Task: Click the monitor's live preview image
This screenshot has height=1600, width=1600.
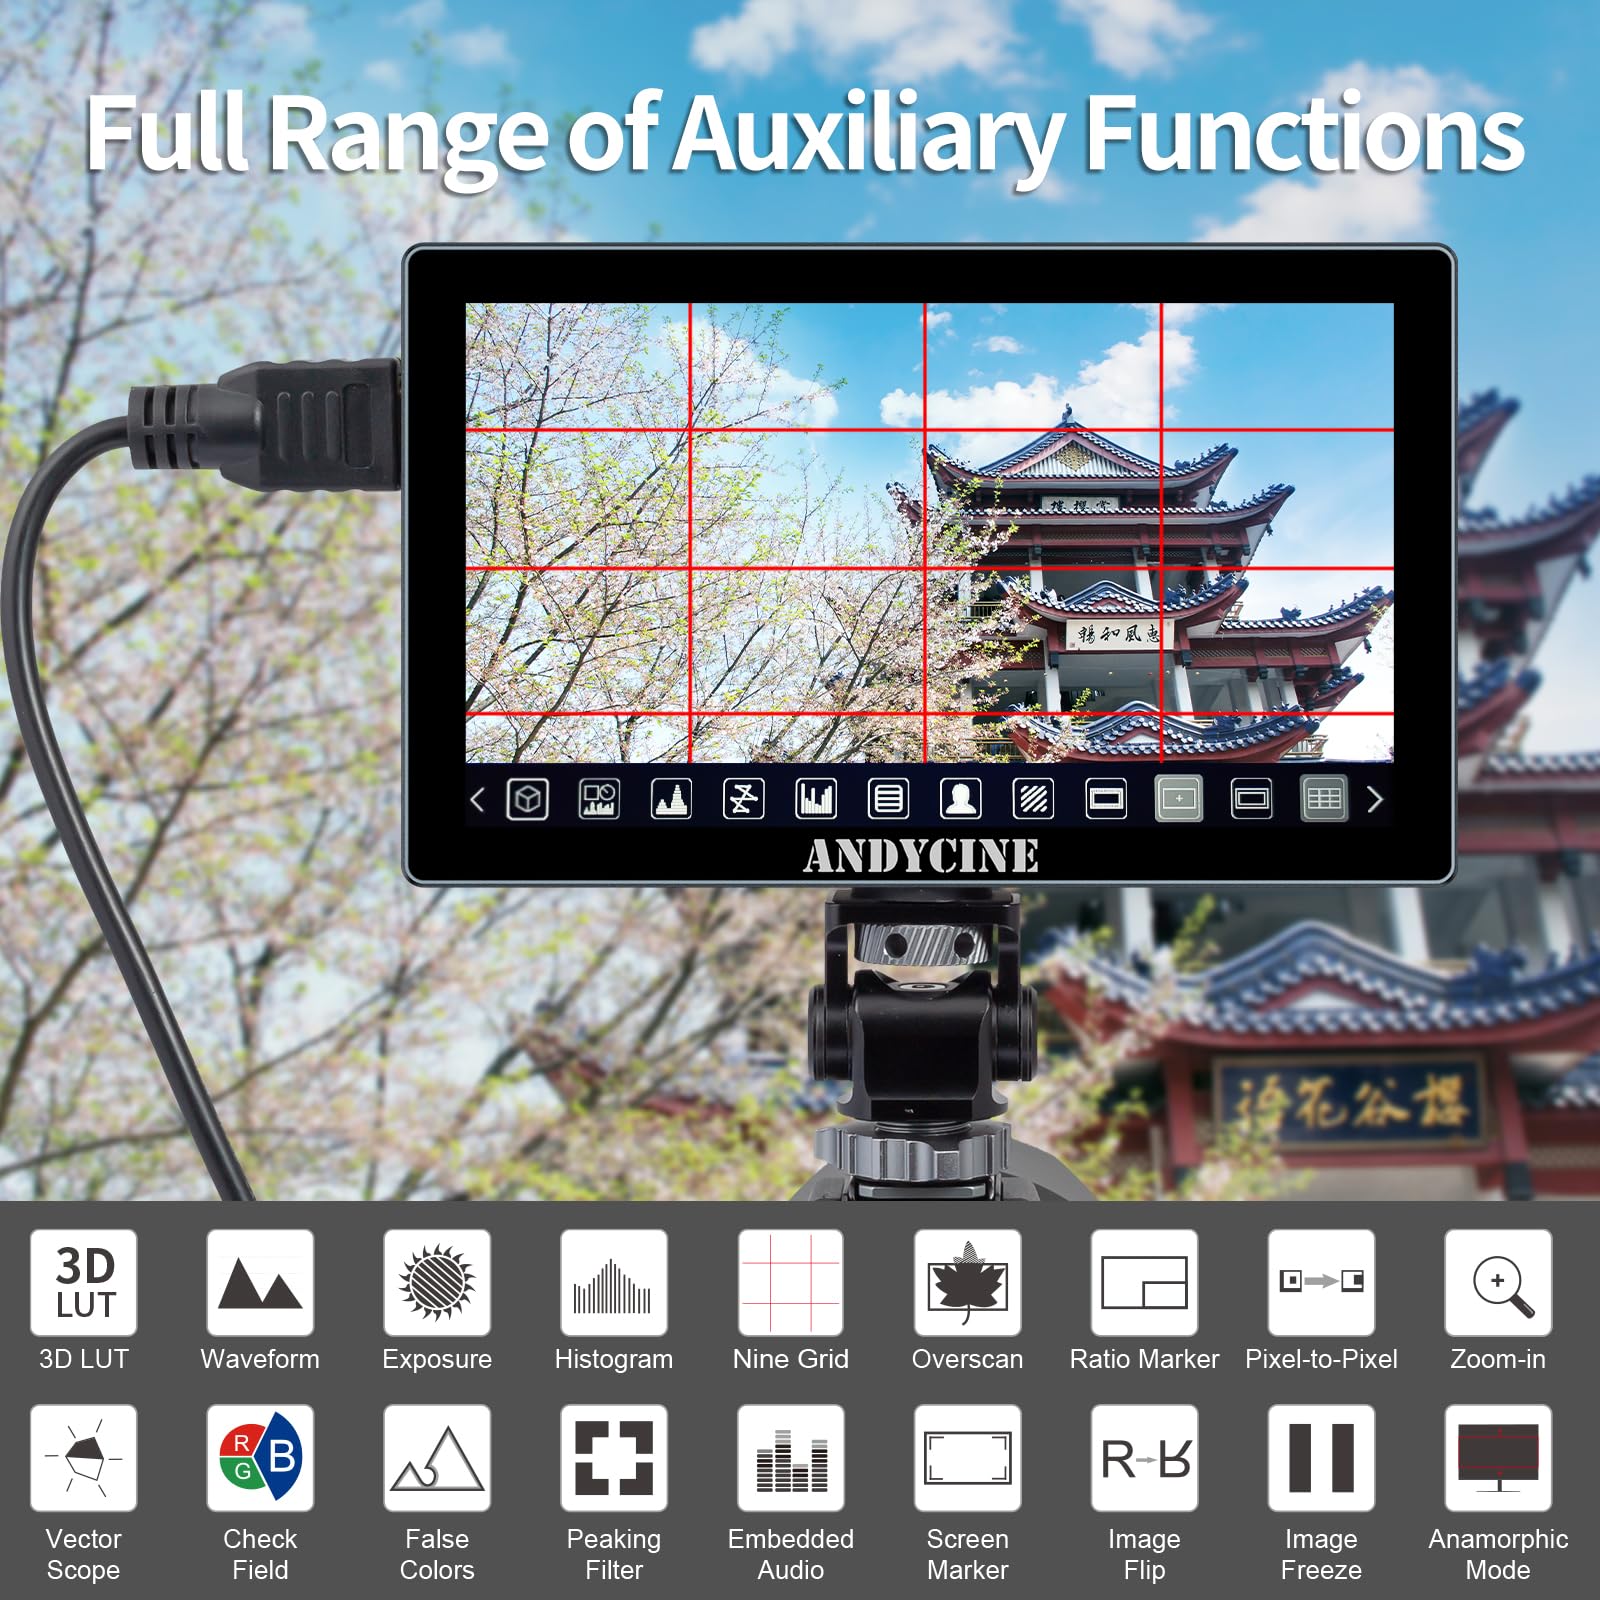Action: click(930, 532)
